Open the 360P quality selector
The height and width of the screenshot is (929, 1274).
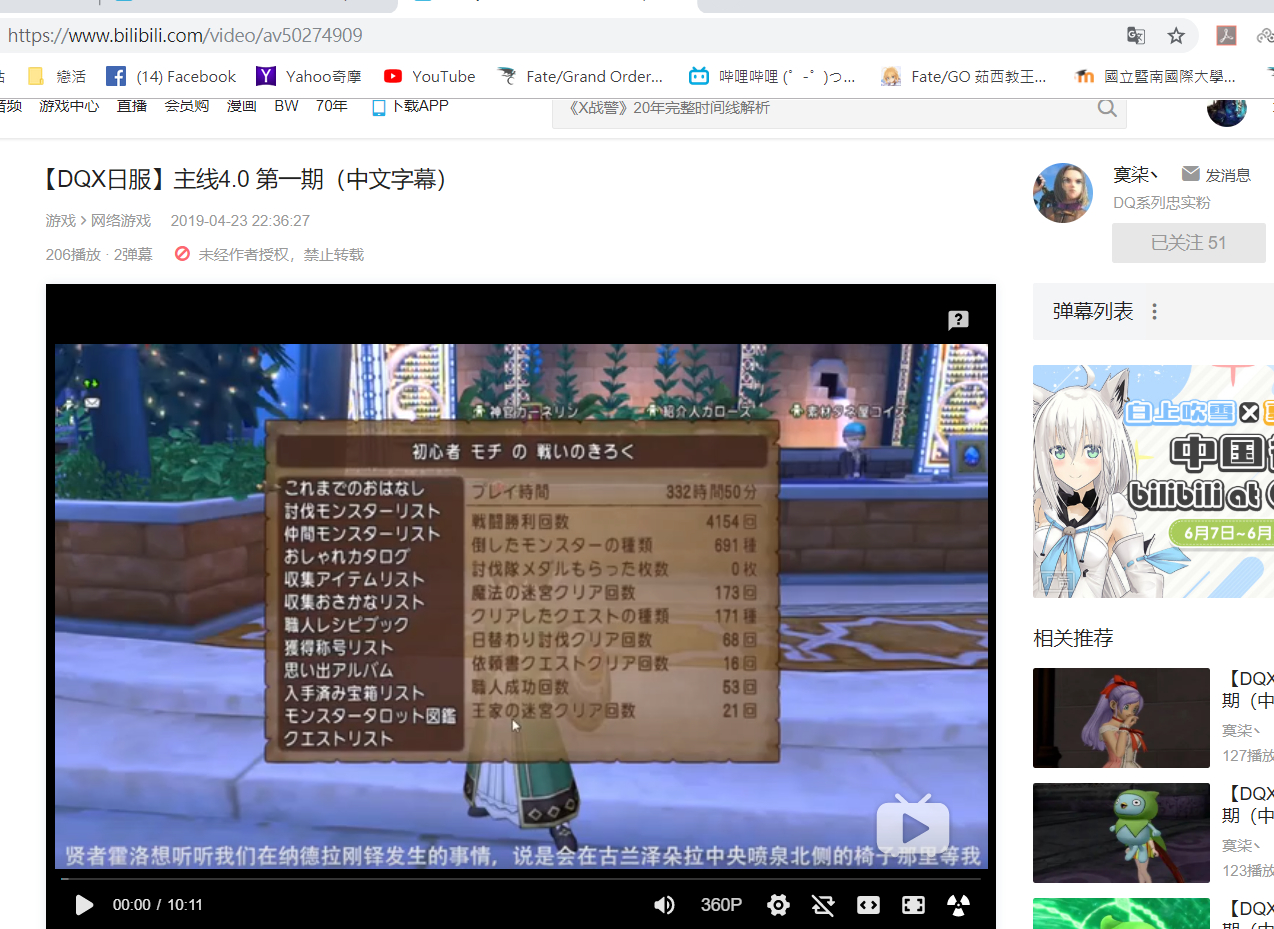tap(721, 905)
